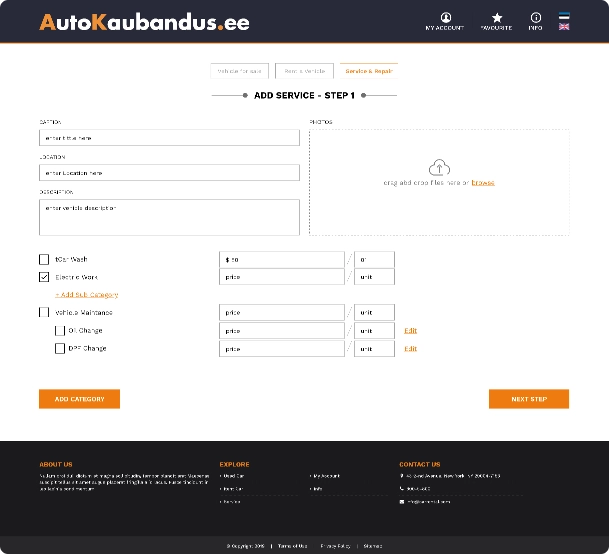The image size is (609, 554).
Task: Open the Favourite star icon
Action: 497,17
